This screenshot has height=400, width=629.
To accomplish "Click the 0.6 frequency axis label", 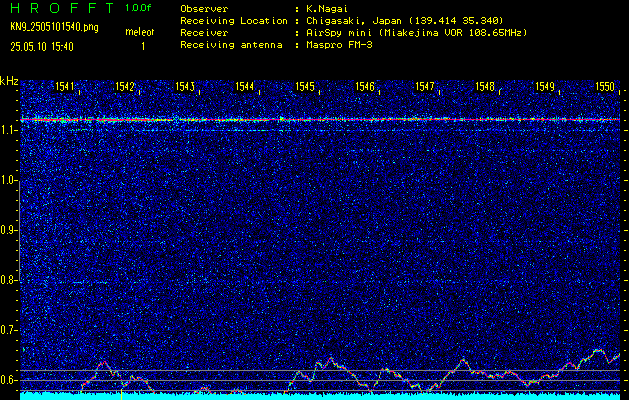I will 7,380.
